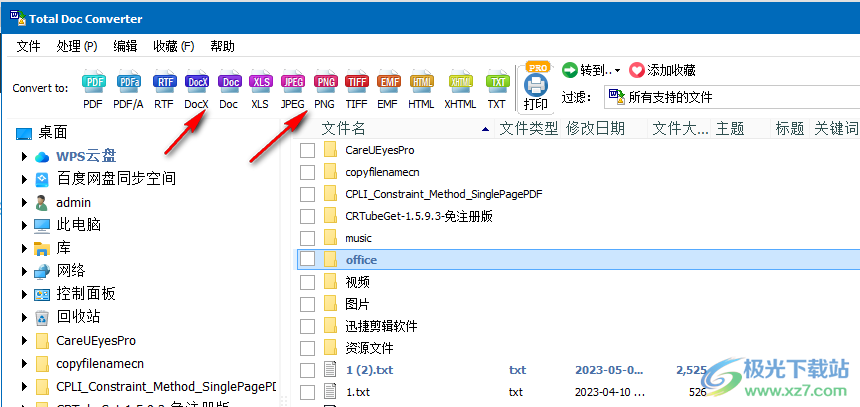Screen dimensions: 860x407
Task: Open the 处理 (P) menu
Action: coord(77,47)
